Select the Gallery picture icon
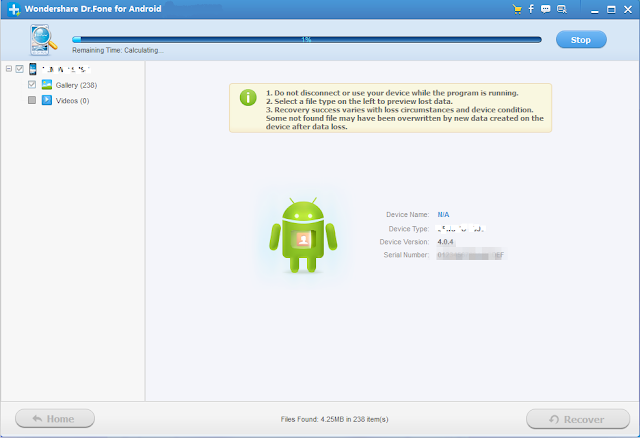Screen dimensions: 640x438 tap(47, 84)
